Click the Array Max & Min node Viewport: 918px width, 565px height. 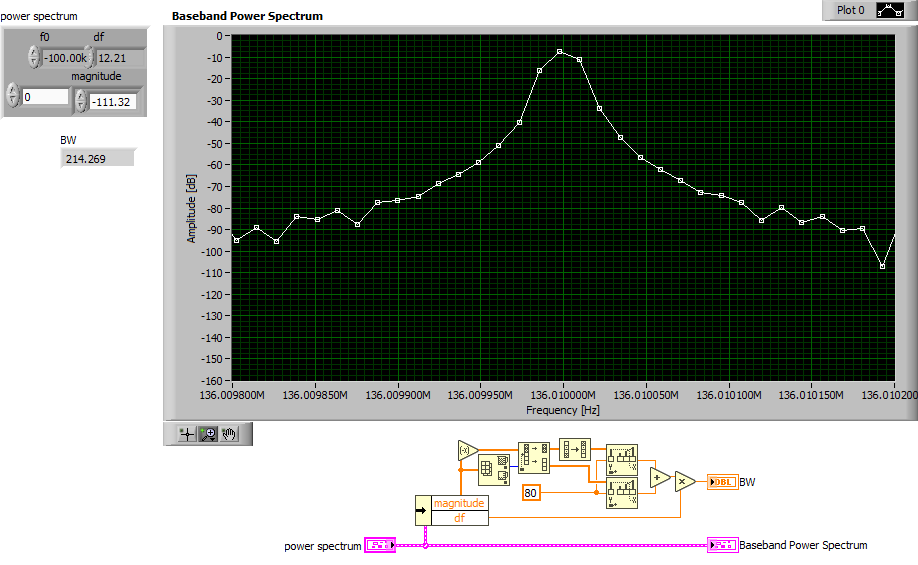(494, 470)
